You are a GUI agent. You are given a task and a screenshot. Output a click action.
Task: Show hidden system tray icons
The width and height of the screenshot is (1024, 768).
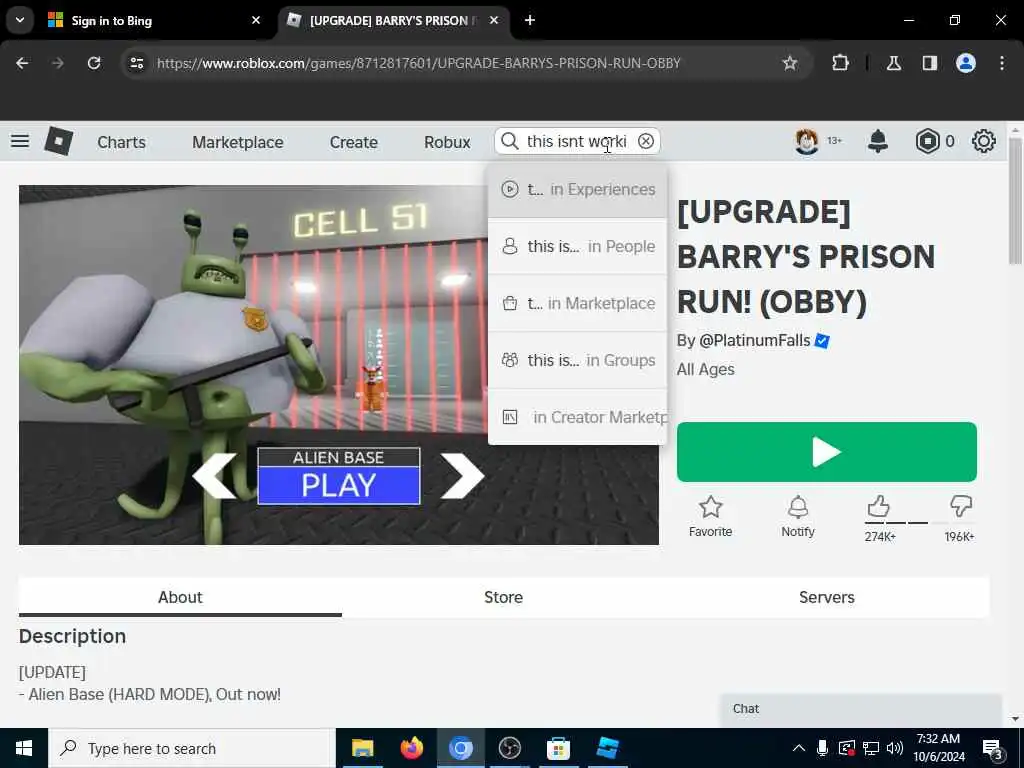click(799, 748)
